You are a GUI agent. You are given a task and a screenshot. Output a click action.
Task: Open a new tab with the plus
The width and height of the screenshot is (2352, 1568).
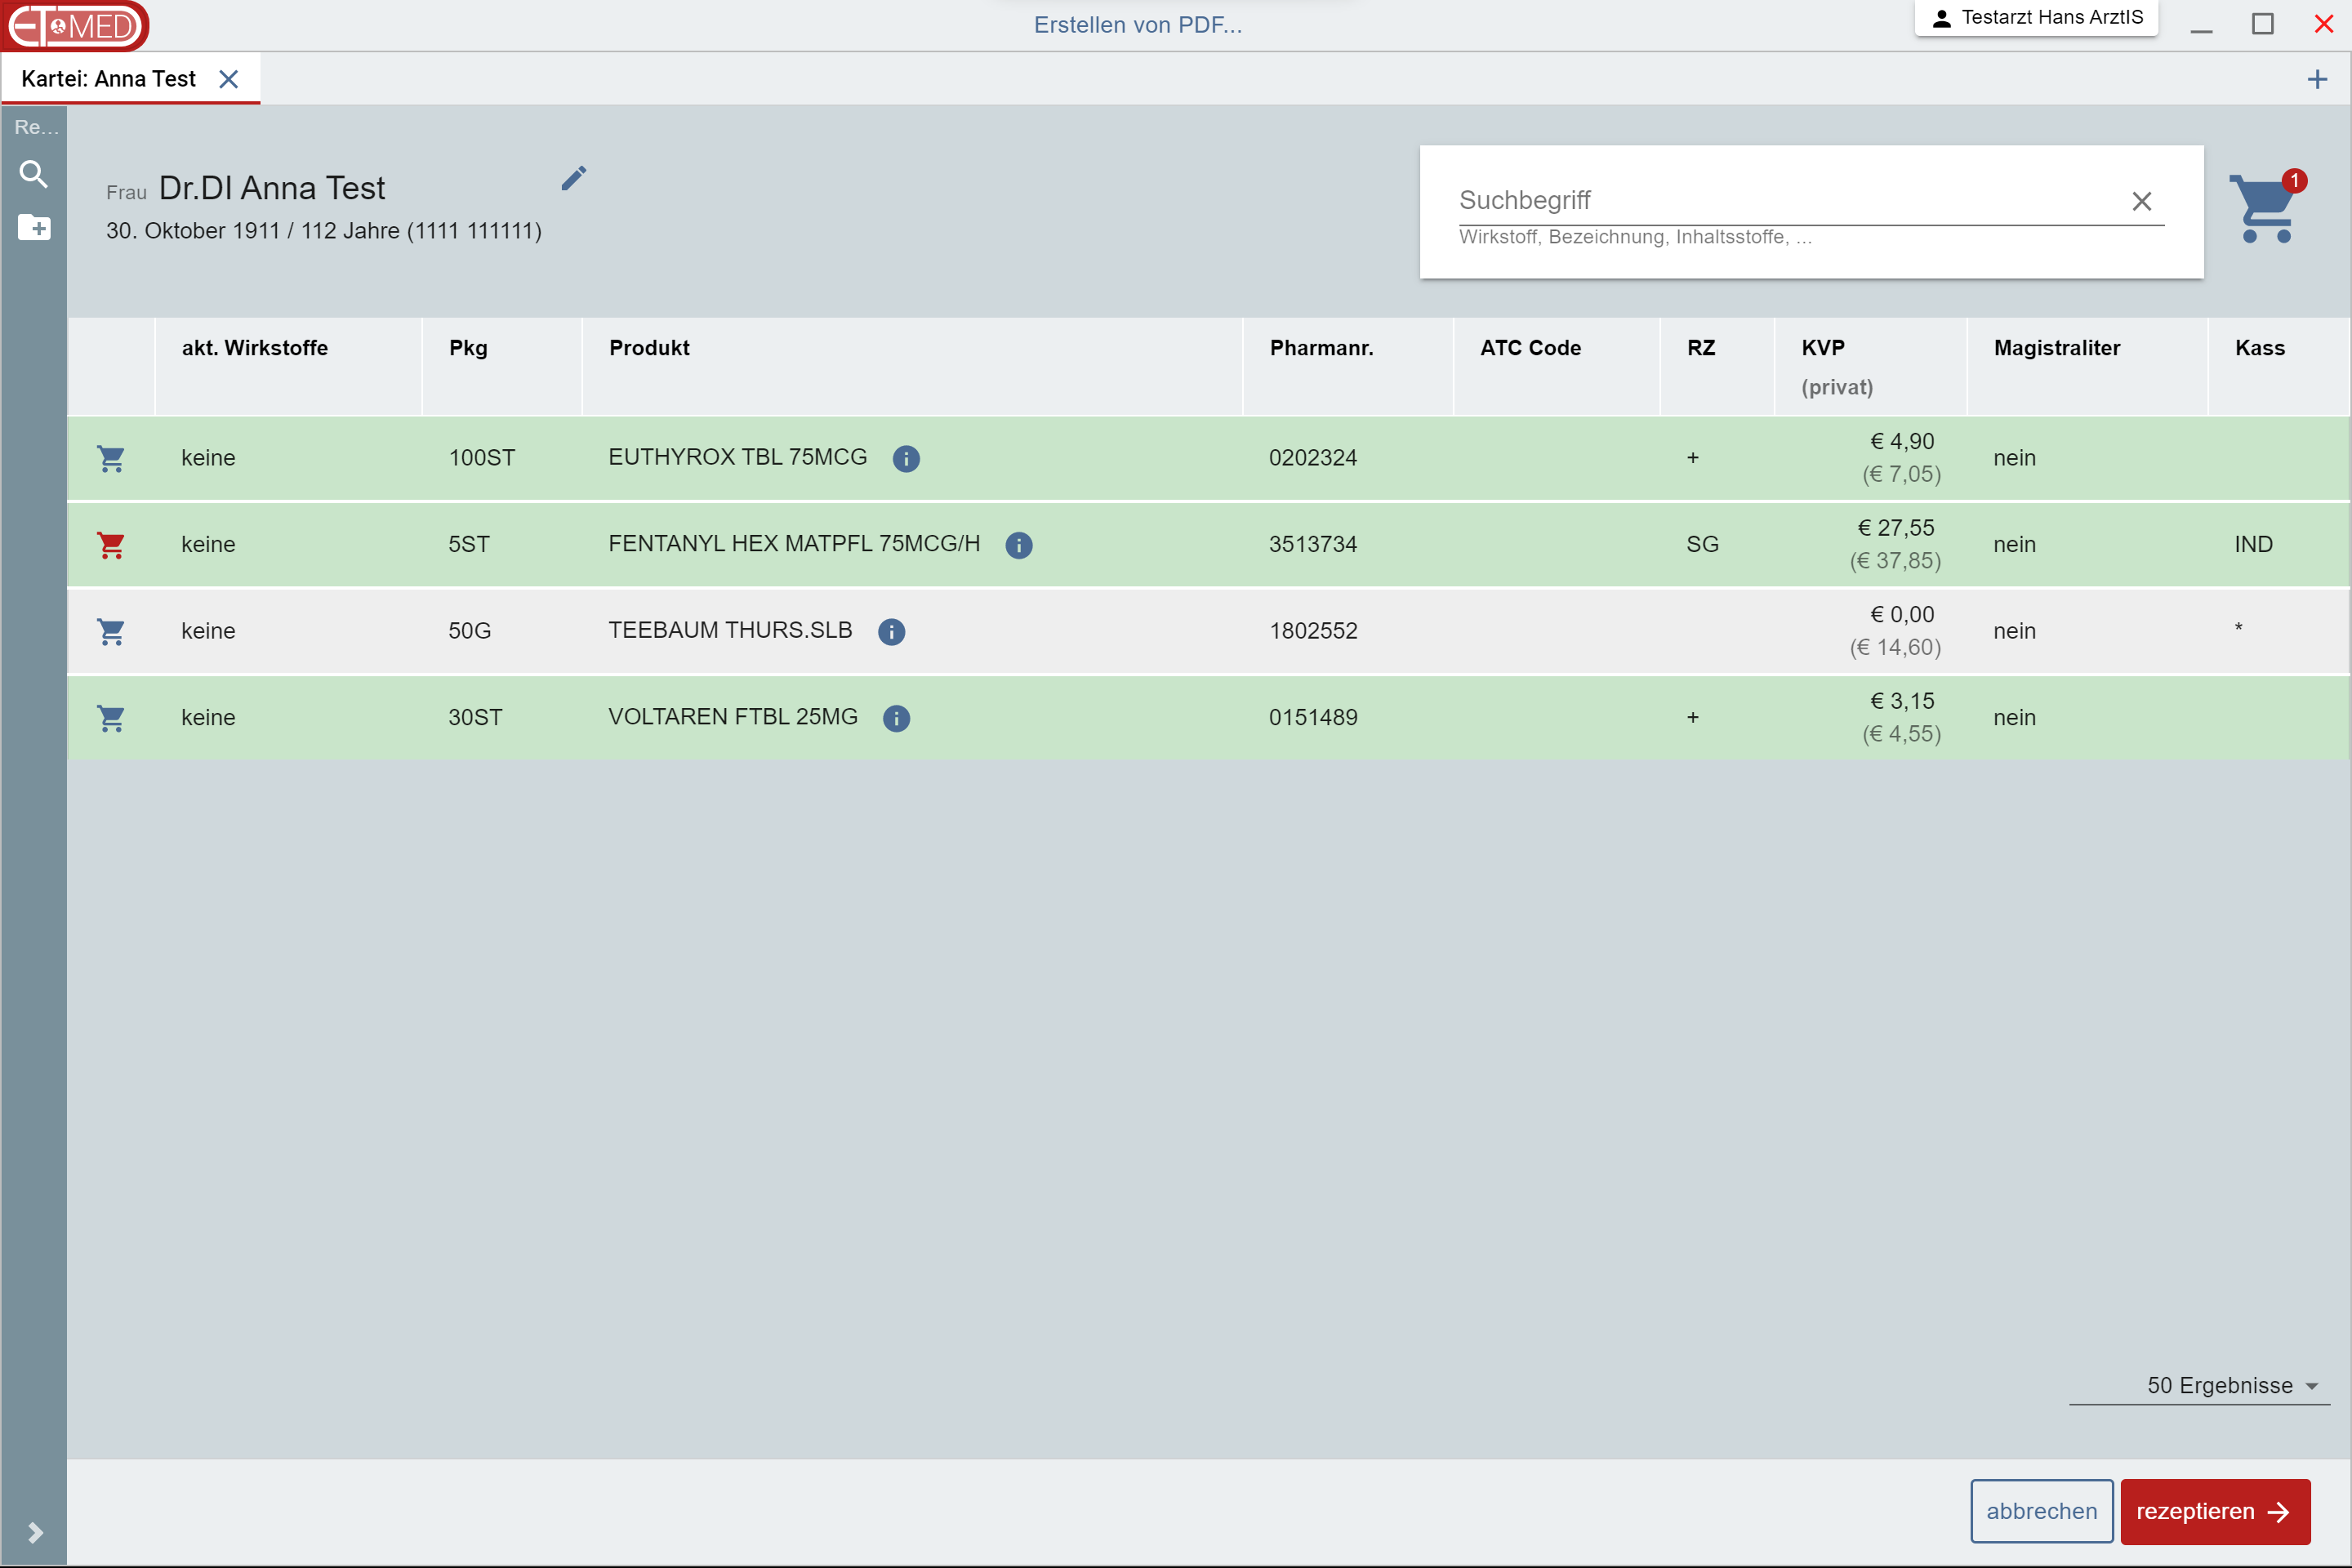[2317, 79]
